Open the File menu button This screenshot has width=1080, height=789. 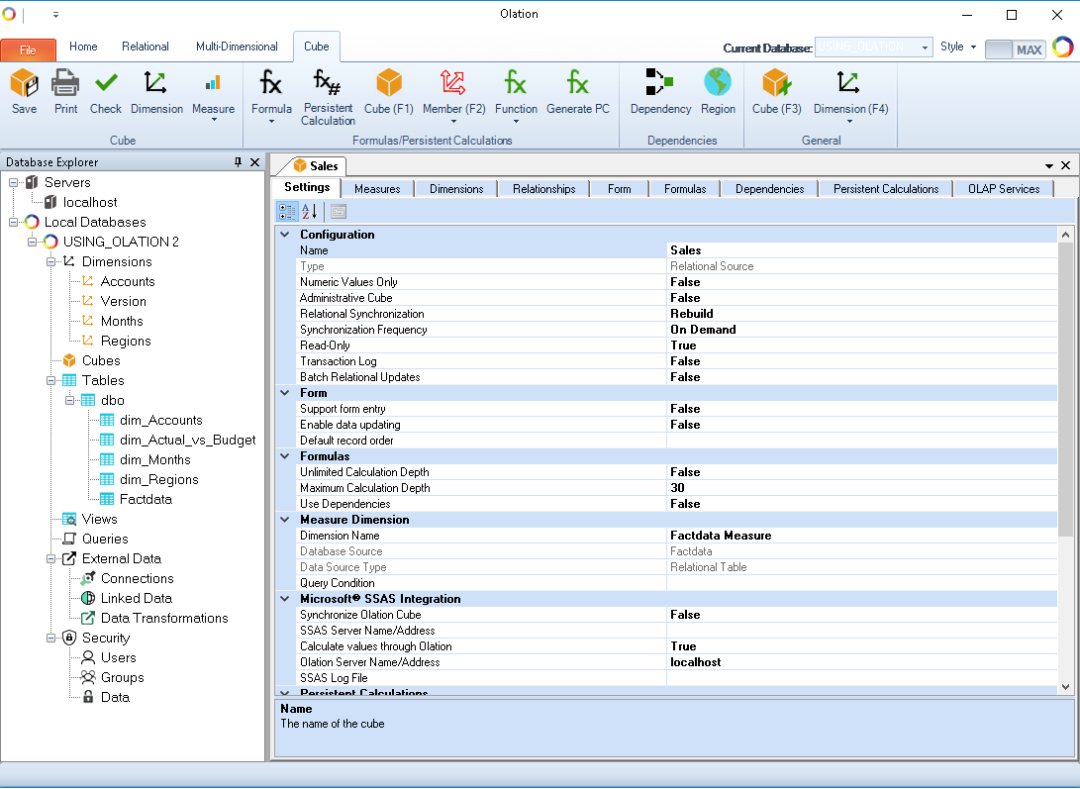pyautogui.click(x=28, y=49)
